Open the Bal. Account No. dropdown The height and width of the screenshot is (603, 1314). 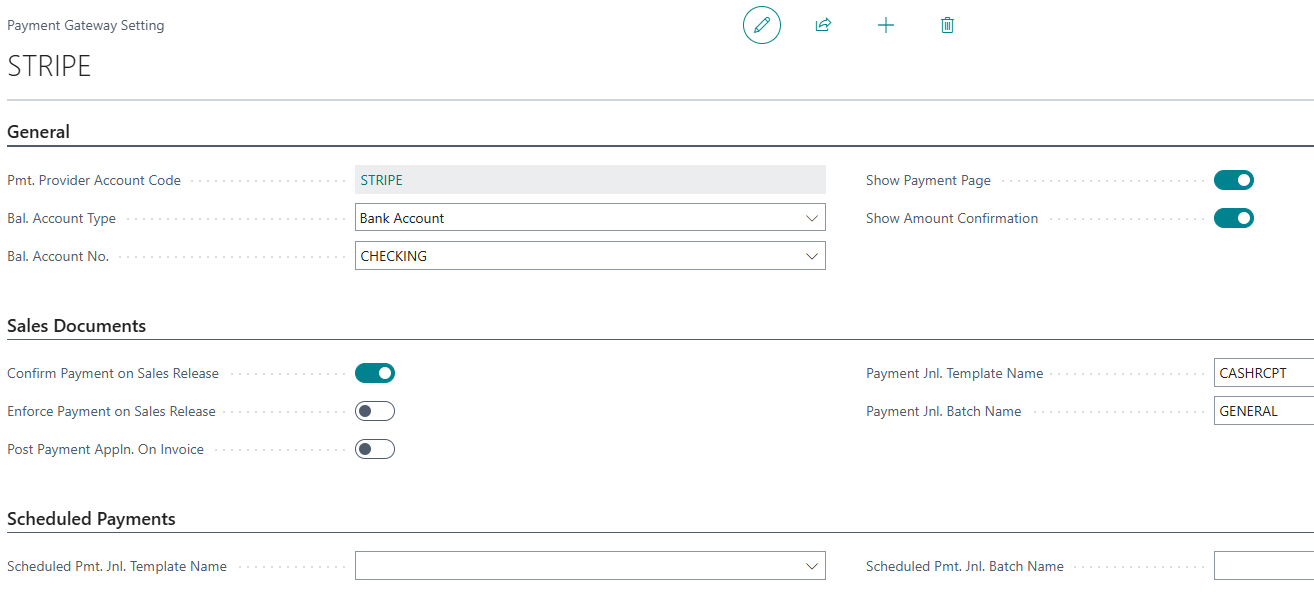point(811,256)
